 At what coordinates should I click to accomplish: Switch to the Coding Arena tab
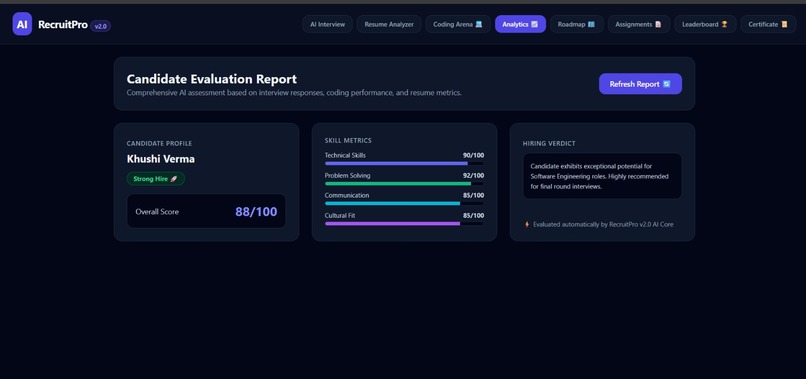[458, 24]
